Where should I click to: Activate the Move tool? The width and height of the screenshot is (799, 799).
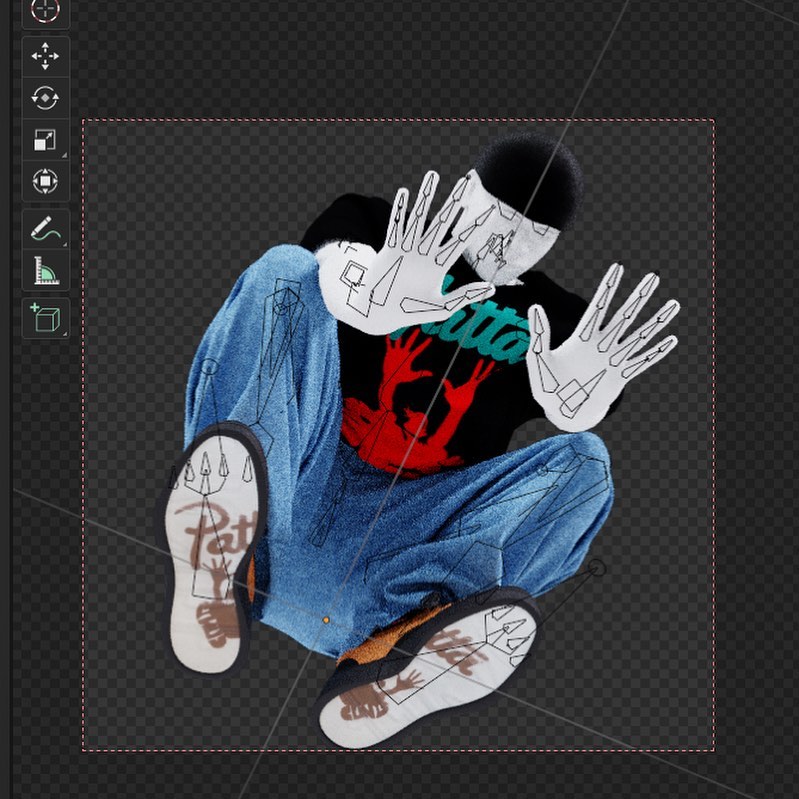click(x=45, y=56)
